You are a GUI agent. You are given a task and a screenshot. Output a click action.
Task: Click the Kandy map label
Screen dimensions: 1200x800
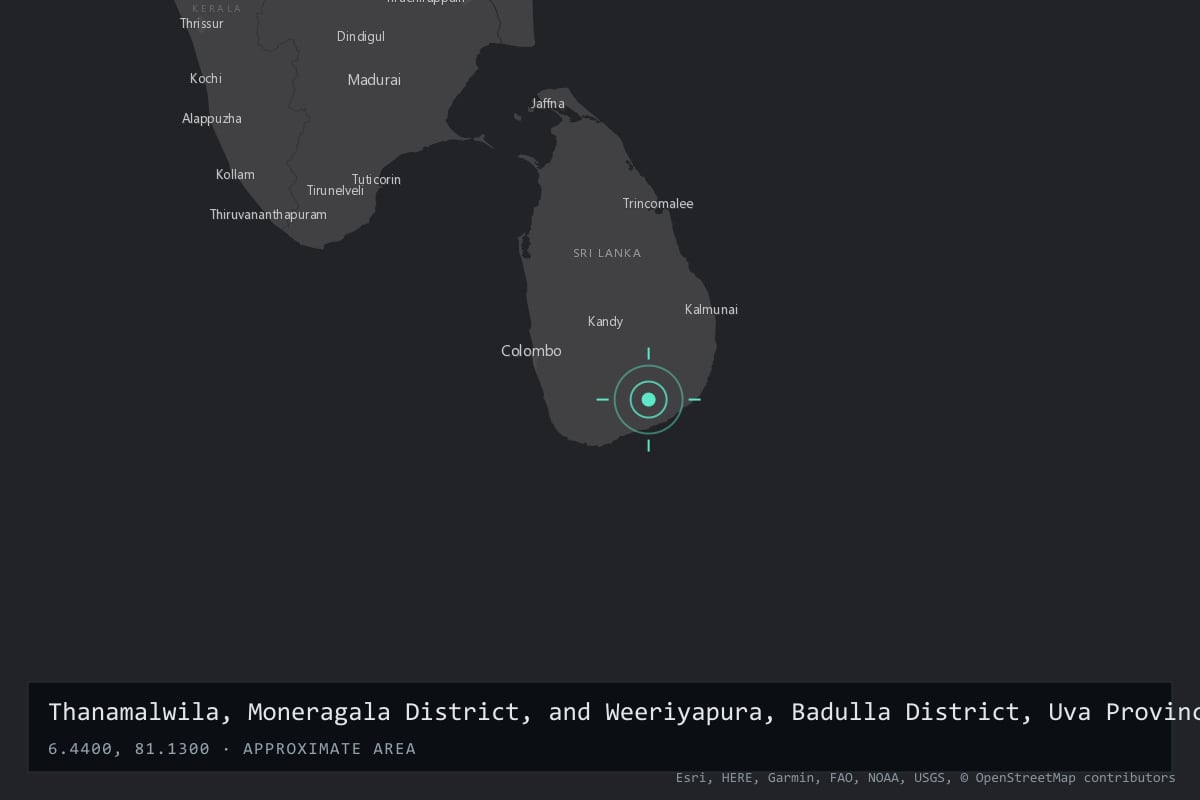605,322
